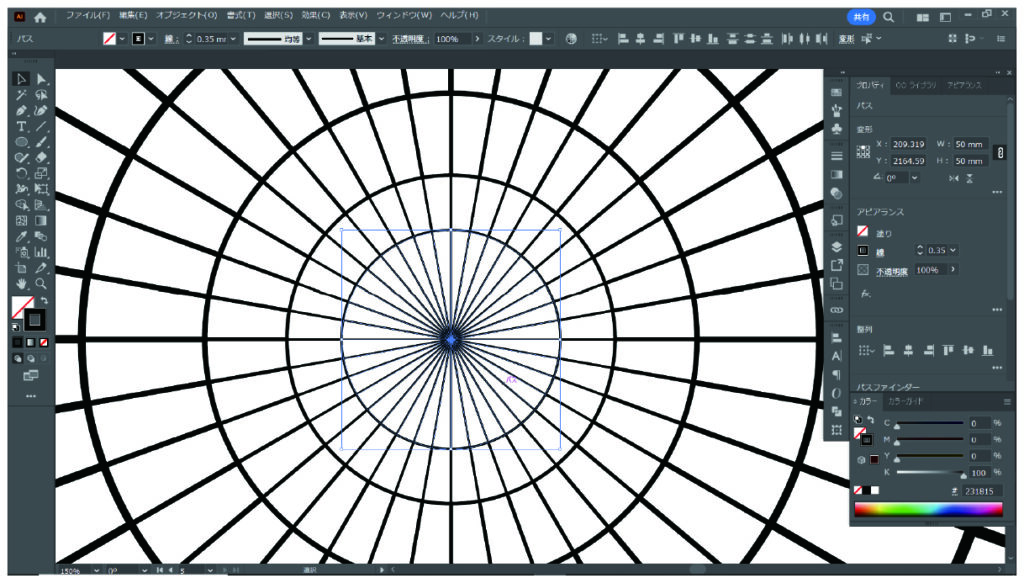Flip horizontally icon in Transform section
The width and height of the screenshot is (1024, 583).
click(953, 178)
